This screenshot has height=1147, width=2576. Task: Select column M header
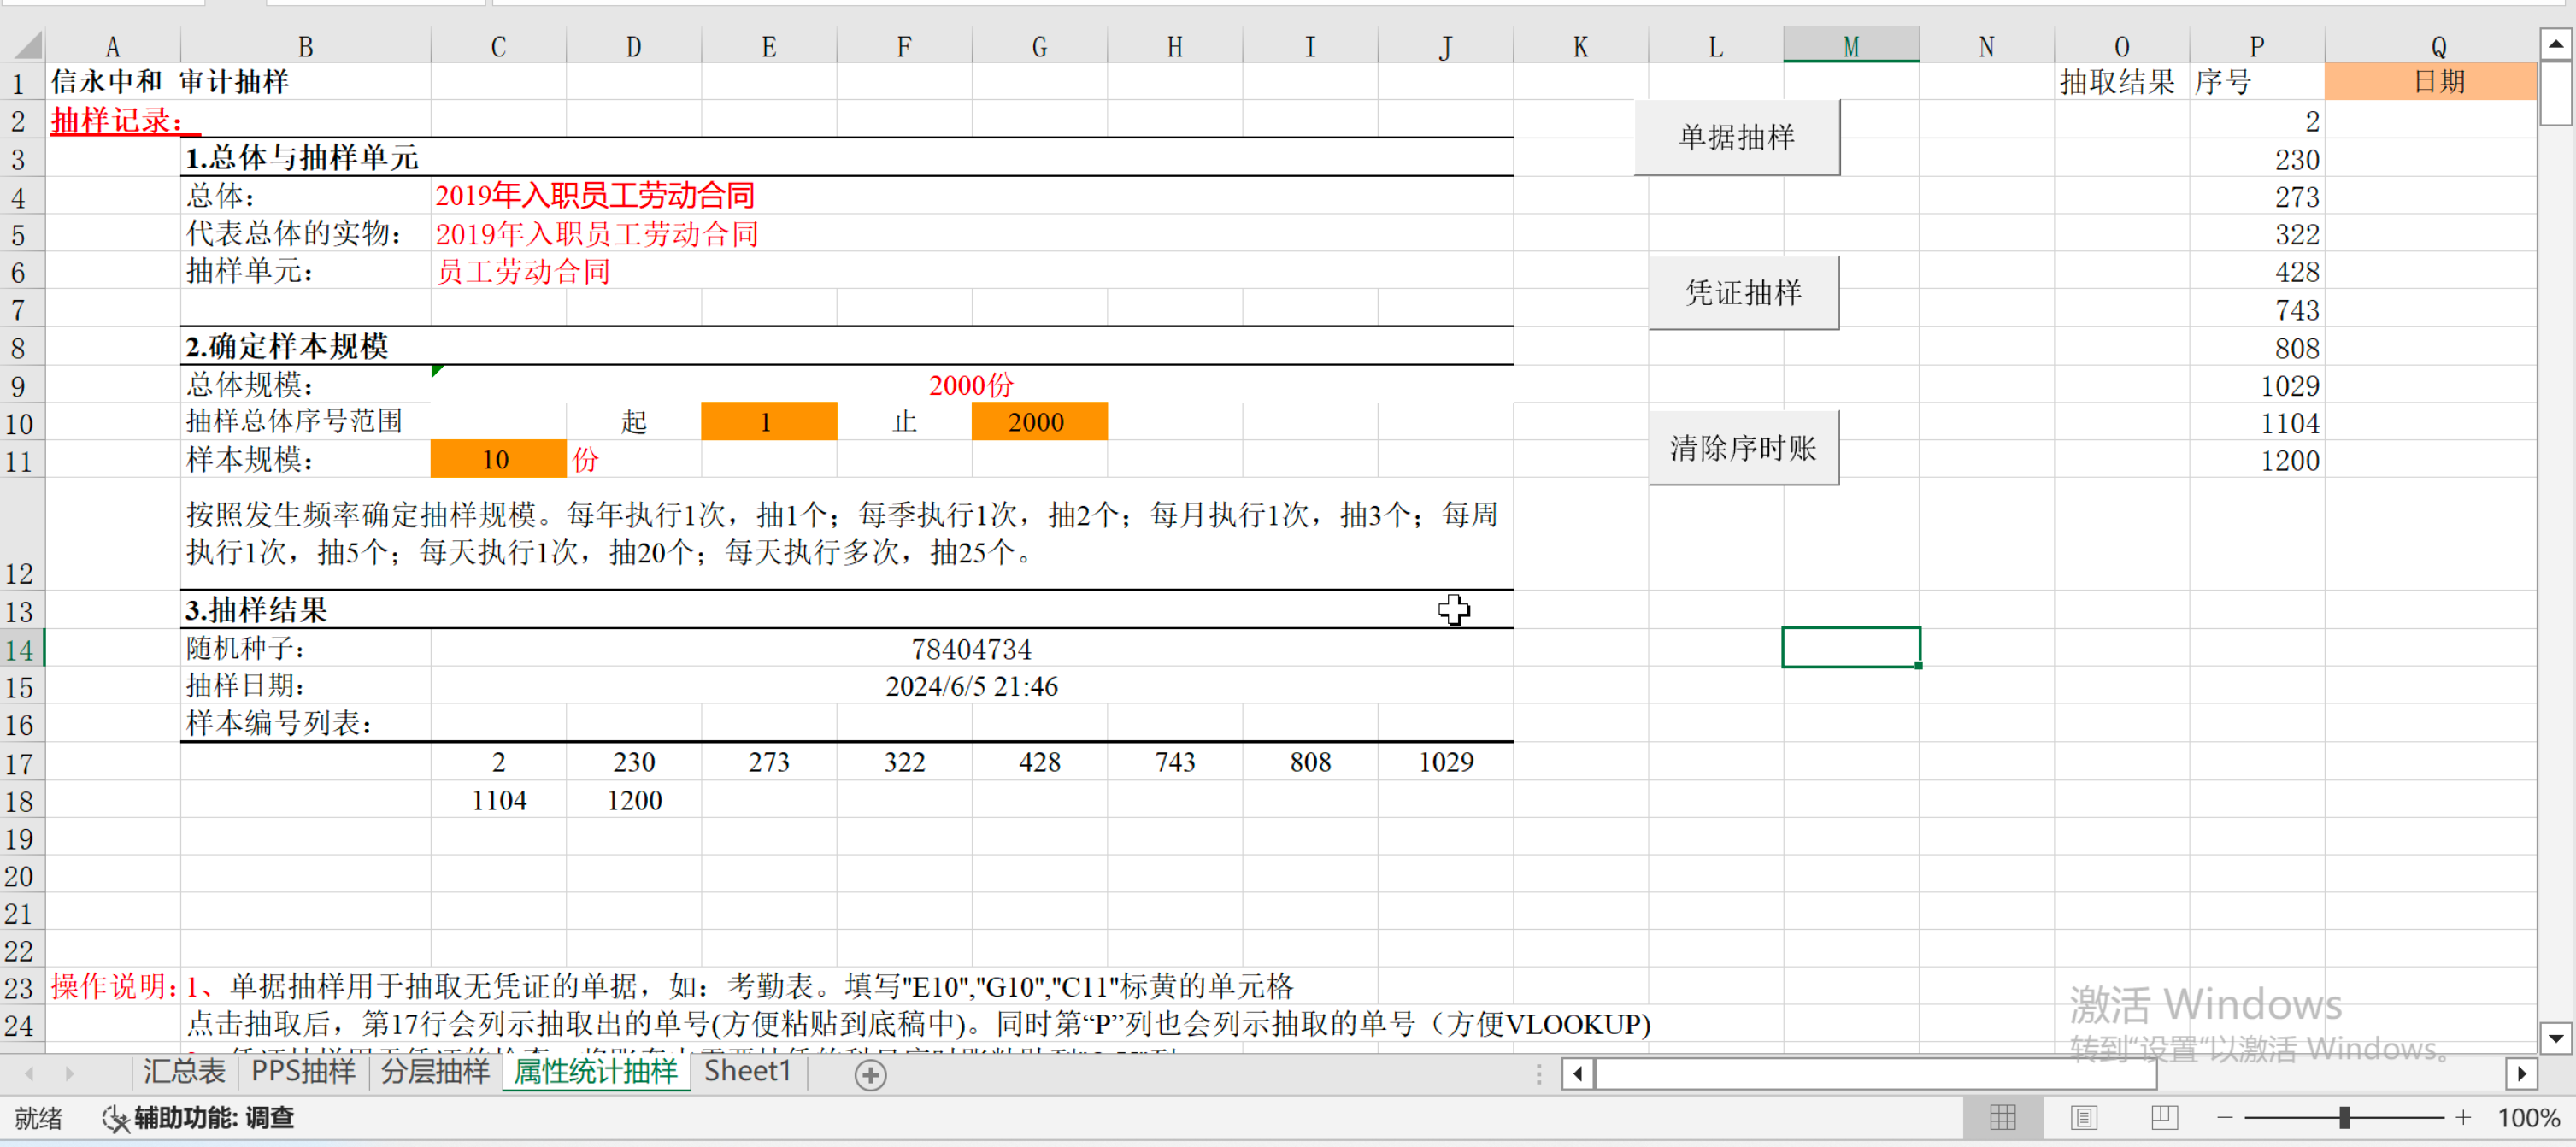click(1851, 46)
